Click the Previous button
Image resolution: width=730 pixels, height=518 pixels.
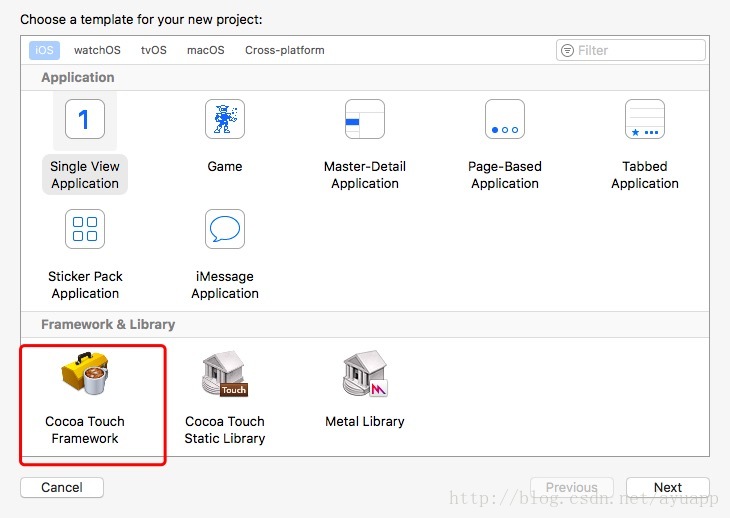coord(572,487)
